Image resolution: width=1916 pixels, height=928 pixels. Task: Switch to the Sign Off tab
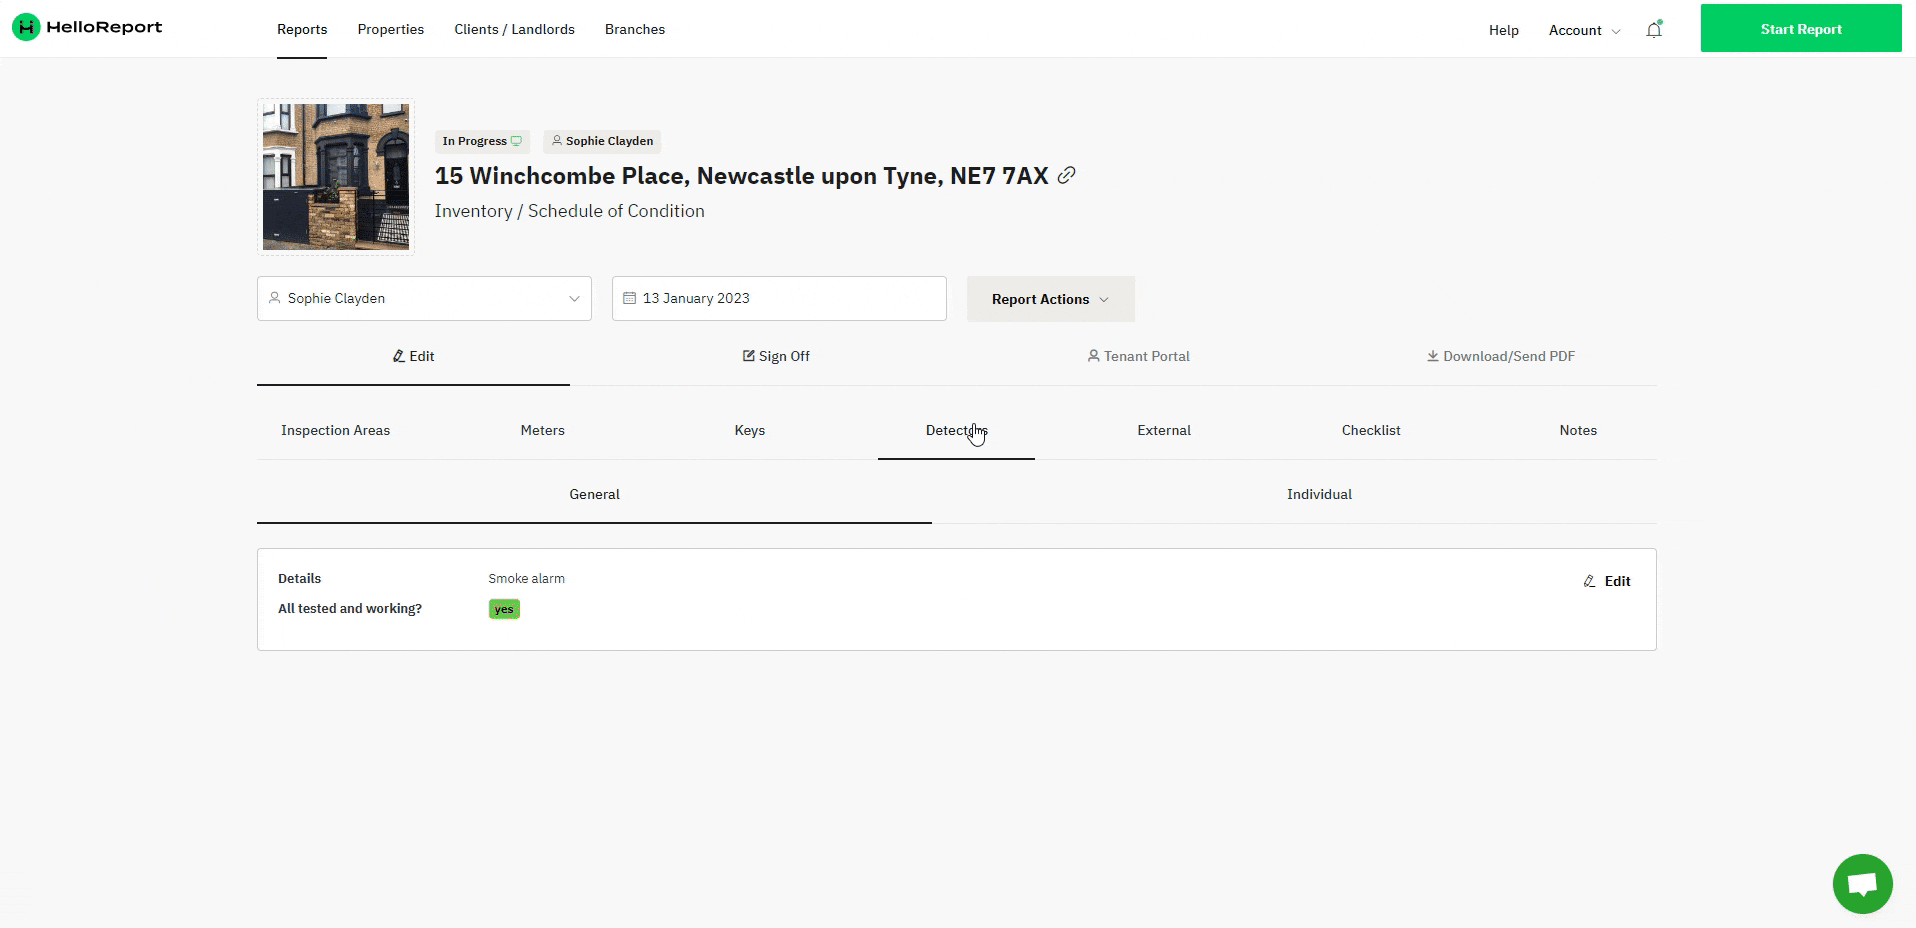coord(776,356)
